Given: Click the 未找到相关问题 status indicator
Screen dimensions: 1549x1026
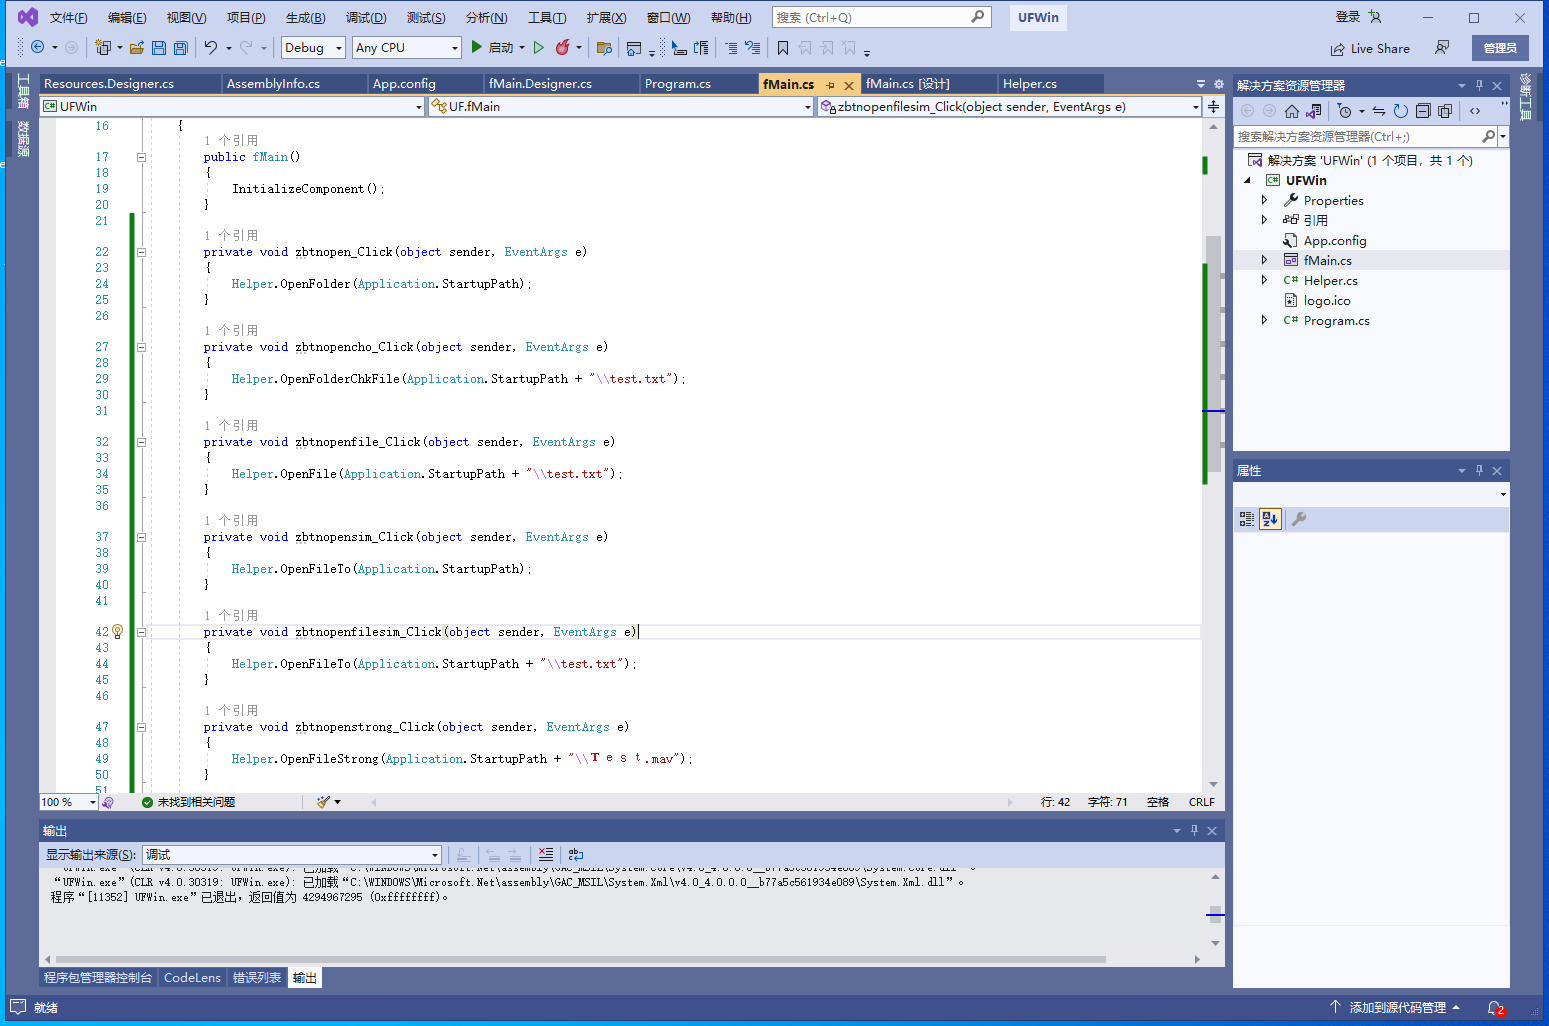Looking at the screenshot, I should [188, 802].
